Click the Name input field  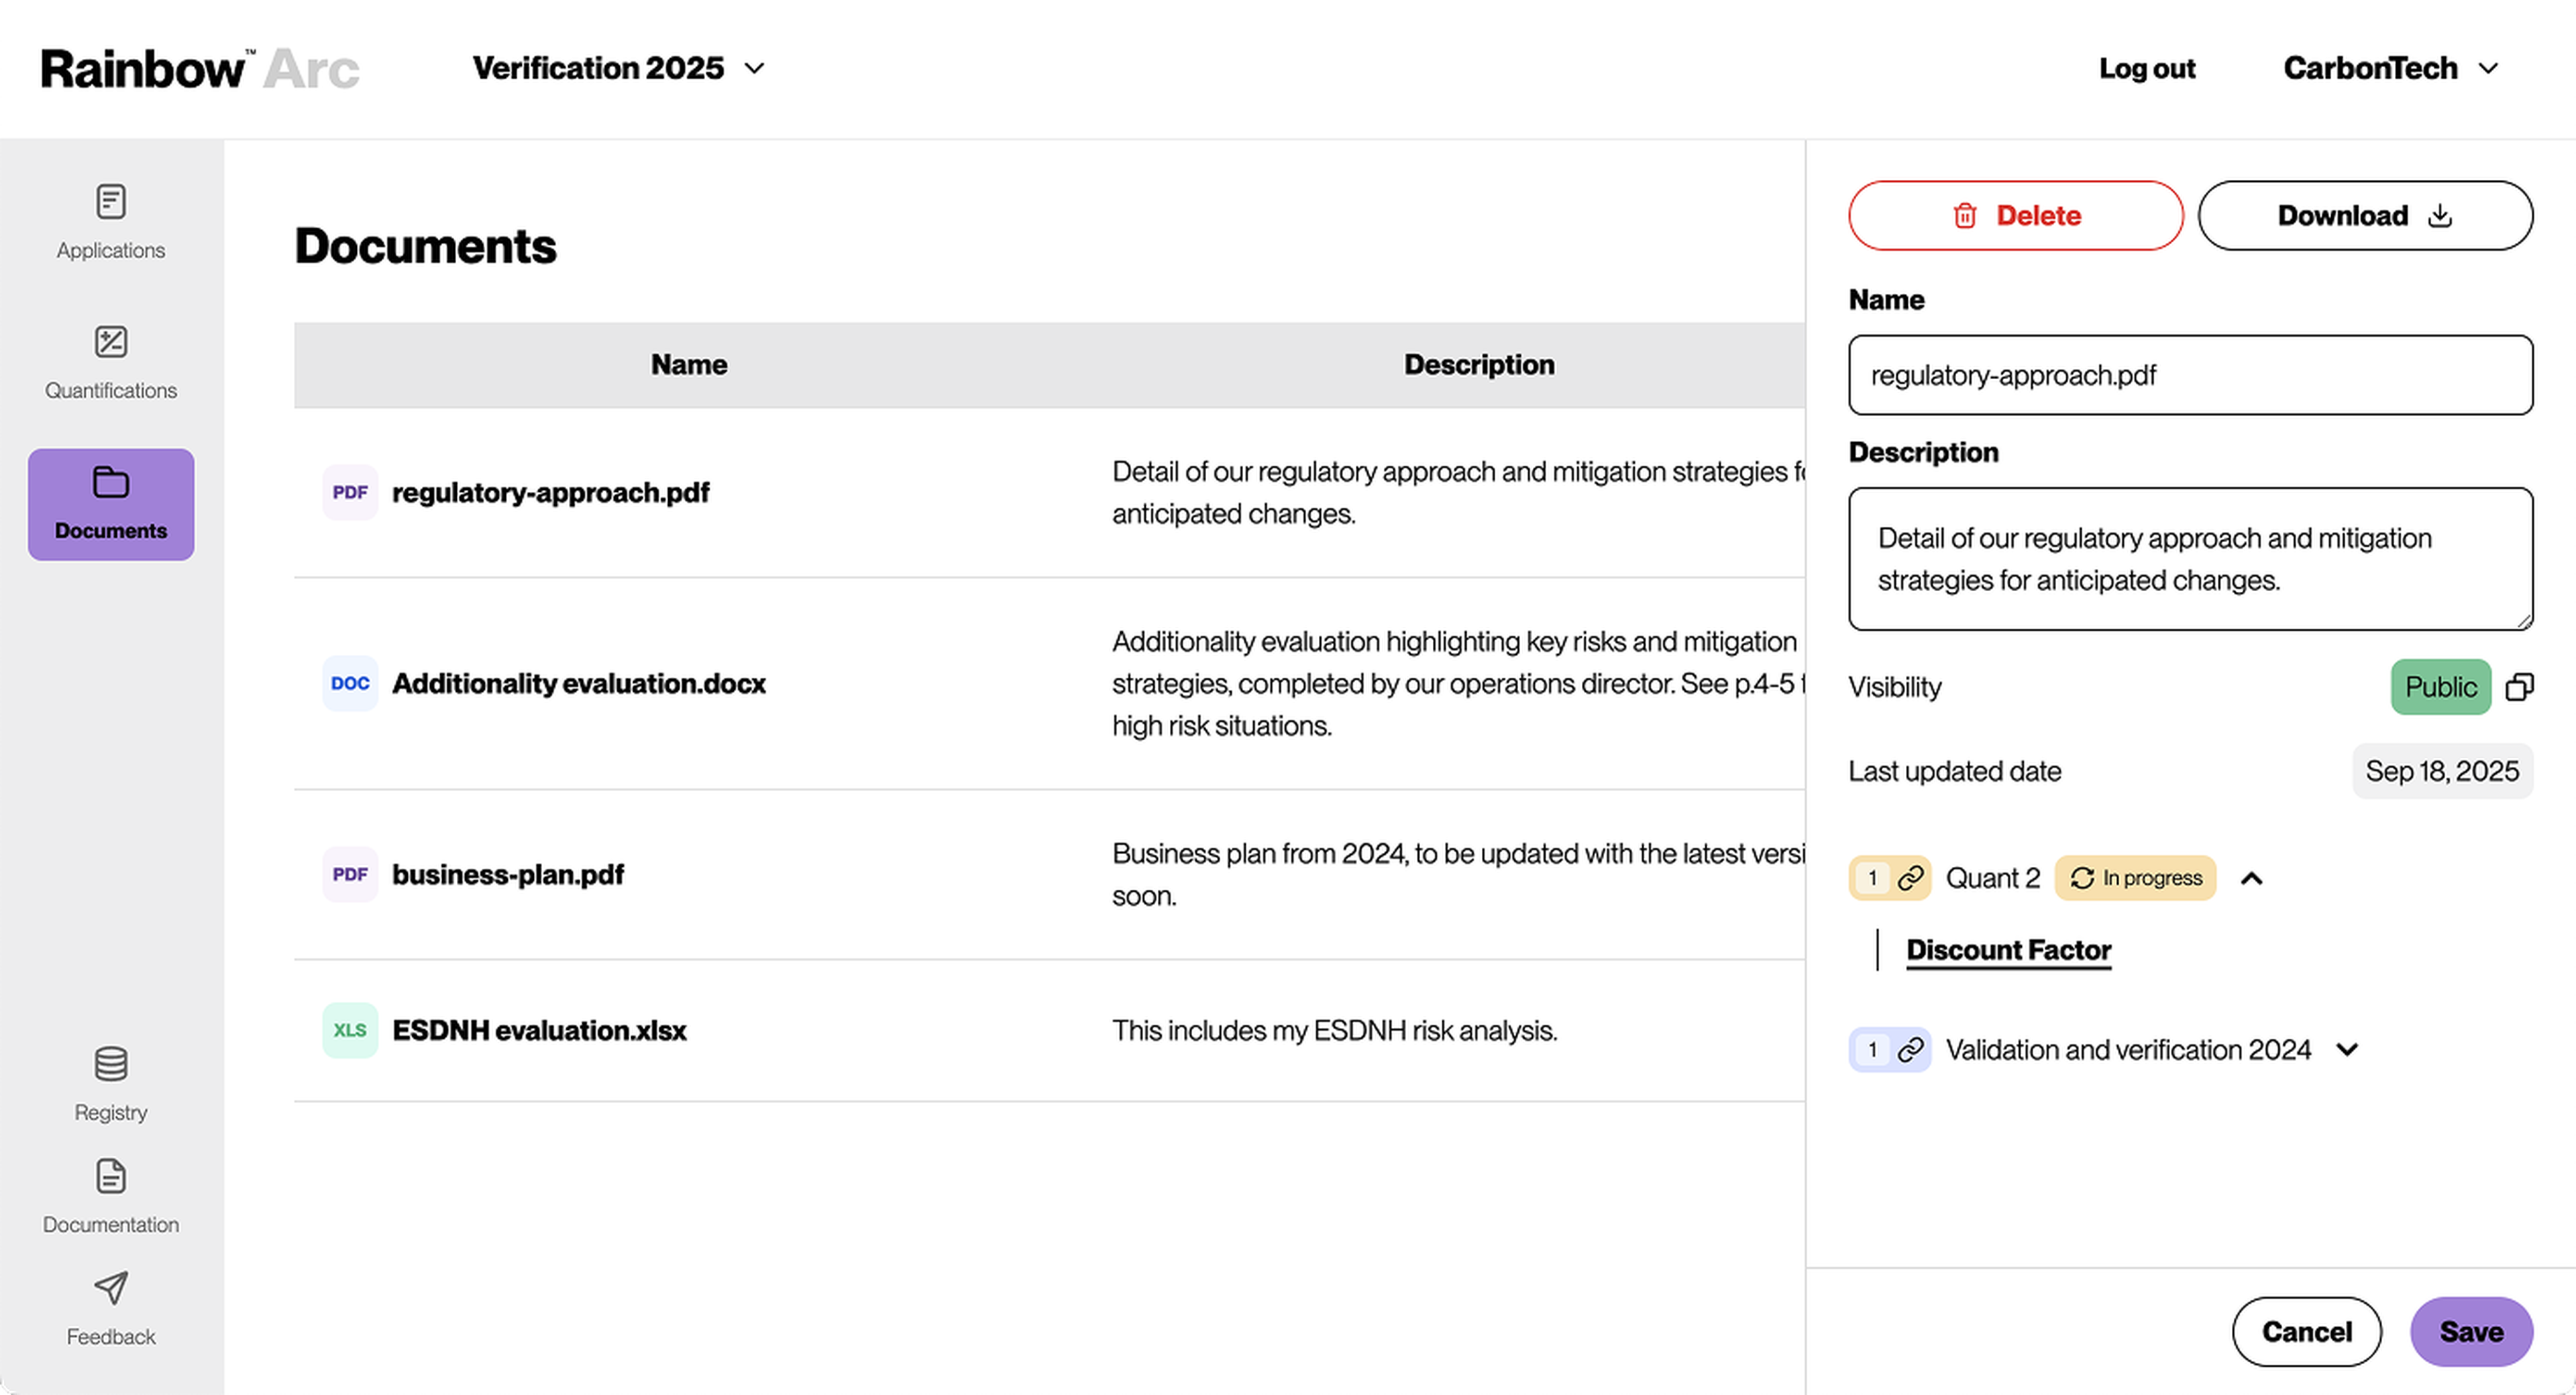2190,375
